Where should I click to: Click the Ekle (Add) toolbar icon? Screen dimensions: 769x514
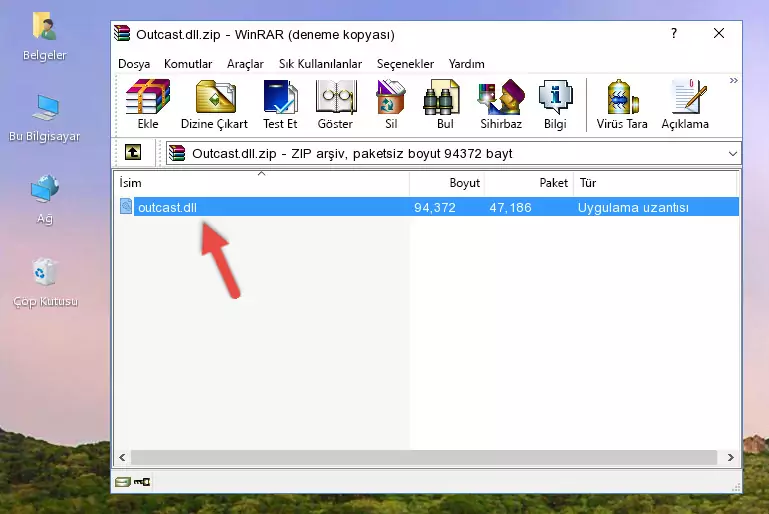[x=148, y=104]
